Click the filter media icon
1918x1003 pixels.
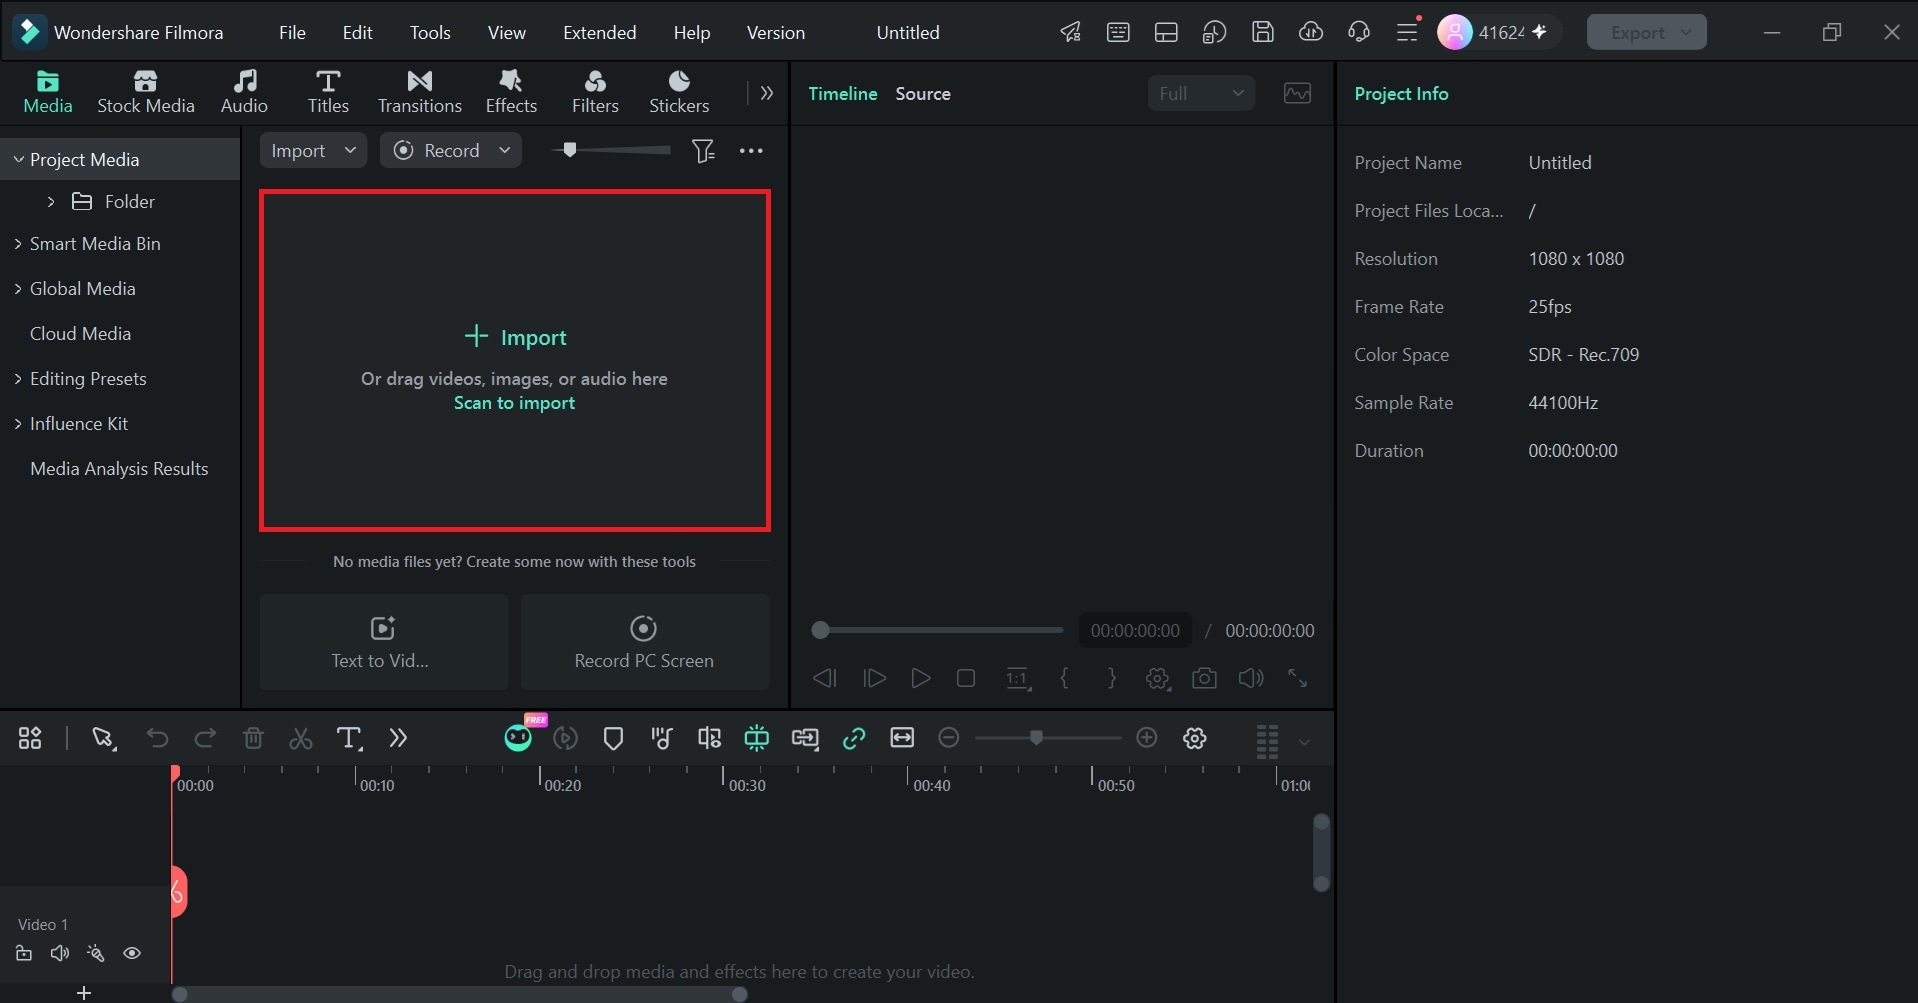point(703,151)
